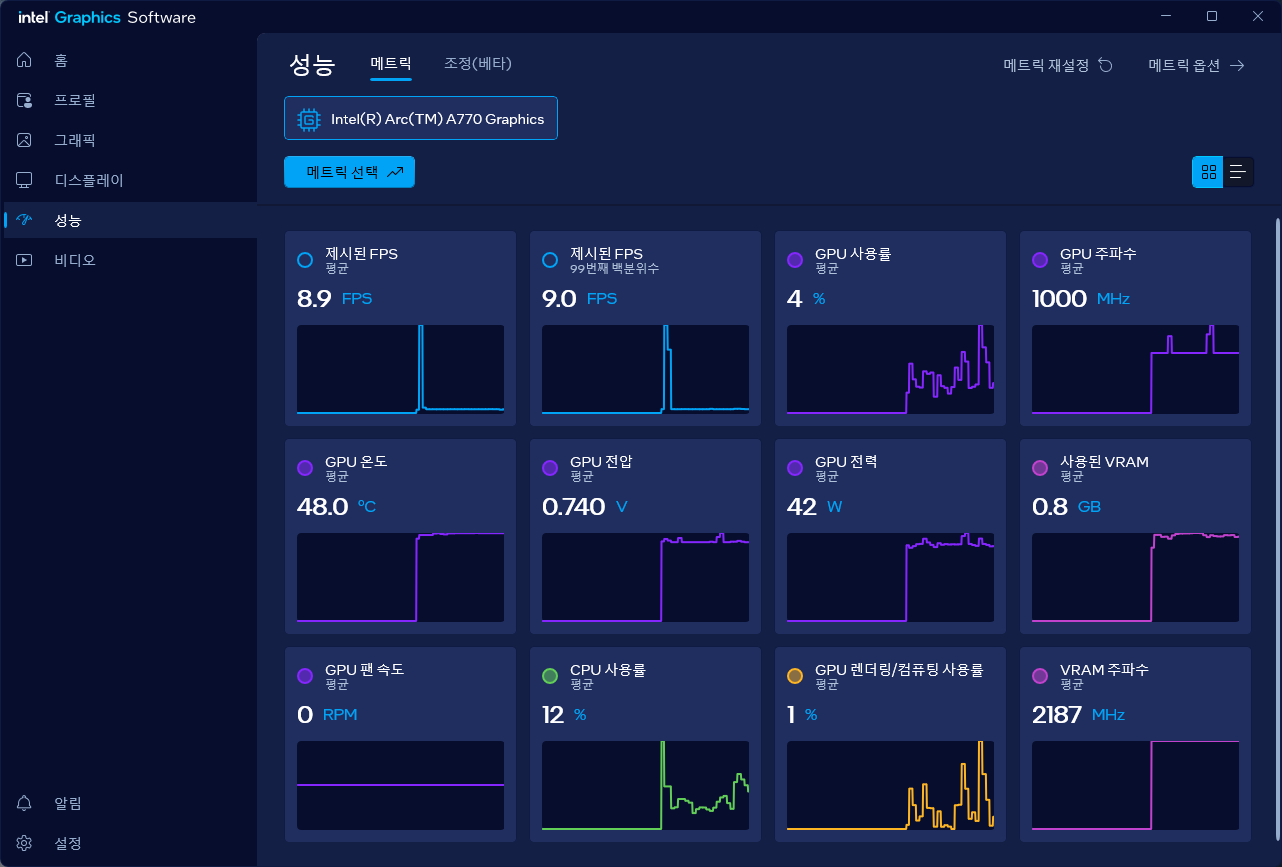The height and width of the screenshot is (867, 1282).
Task: Select the Intel(R) Arc(TM) A770 Graphics button
Action: (x=421, y=118)
